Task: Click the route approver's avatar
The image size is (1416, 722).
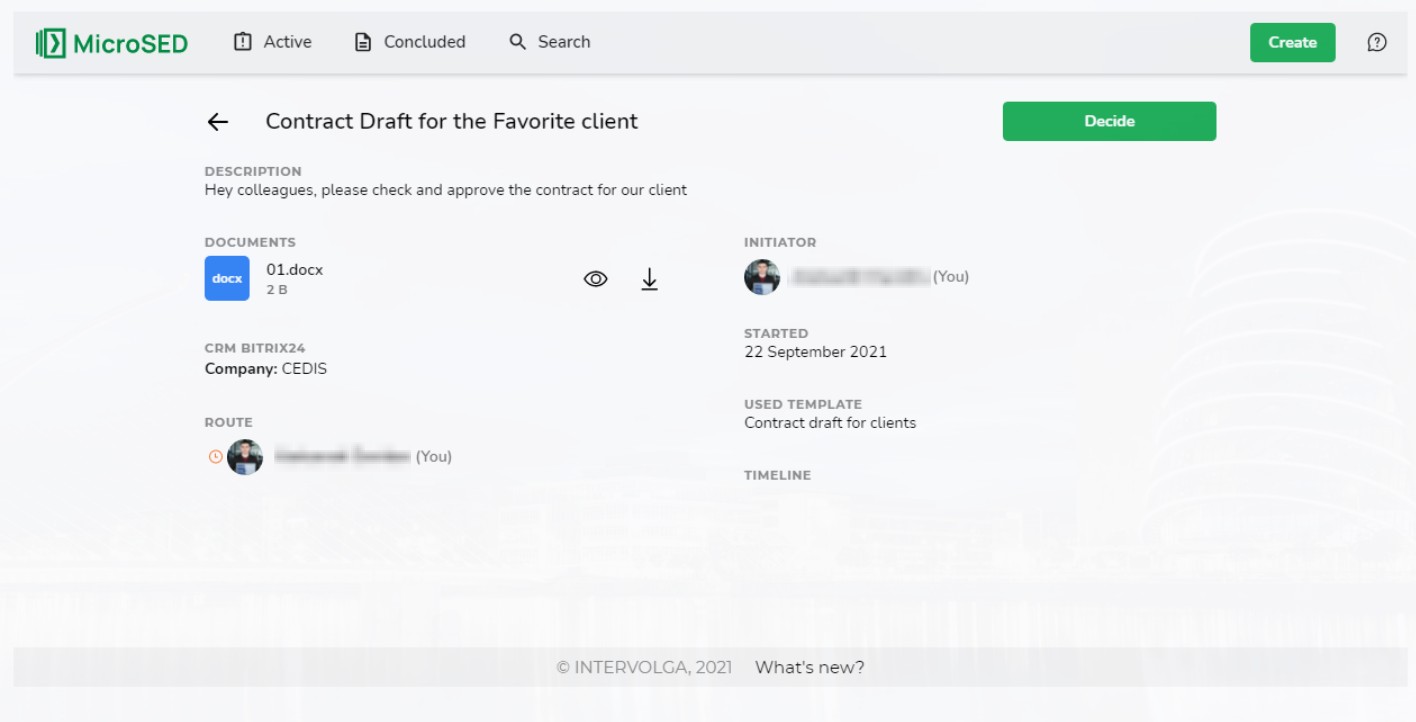Action: click(x=245, y=457)
